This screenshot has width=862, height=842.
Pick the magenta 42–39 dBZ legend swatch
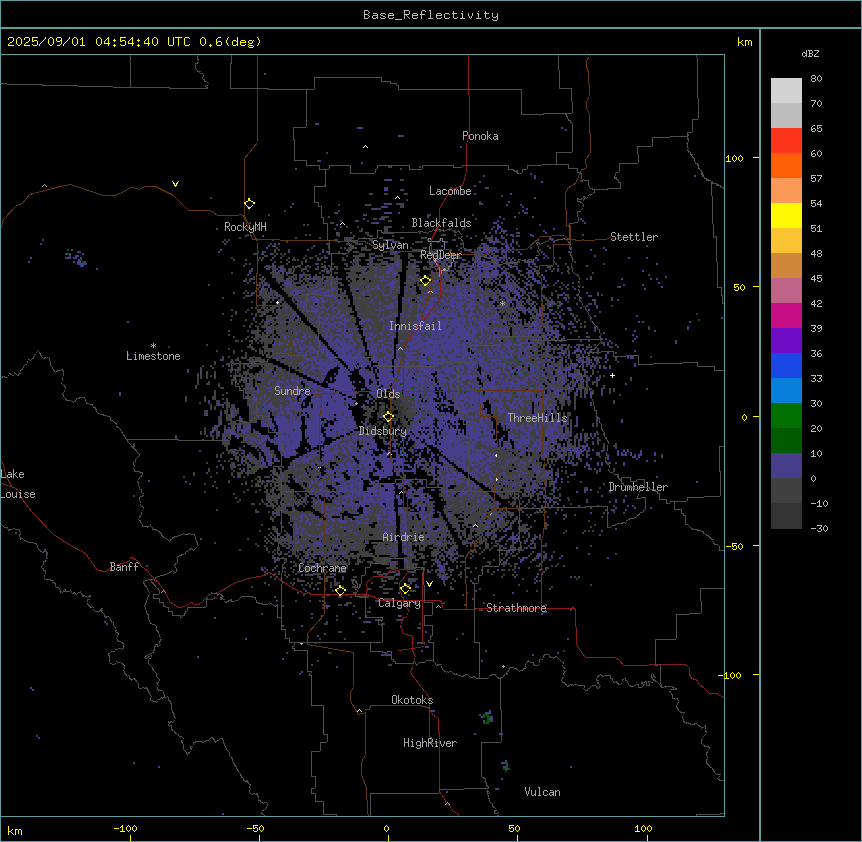click(x=786, y=315)
